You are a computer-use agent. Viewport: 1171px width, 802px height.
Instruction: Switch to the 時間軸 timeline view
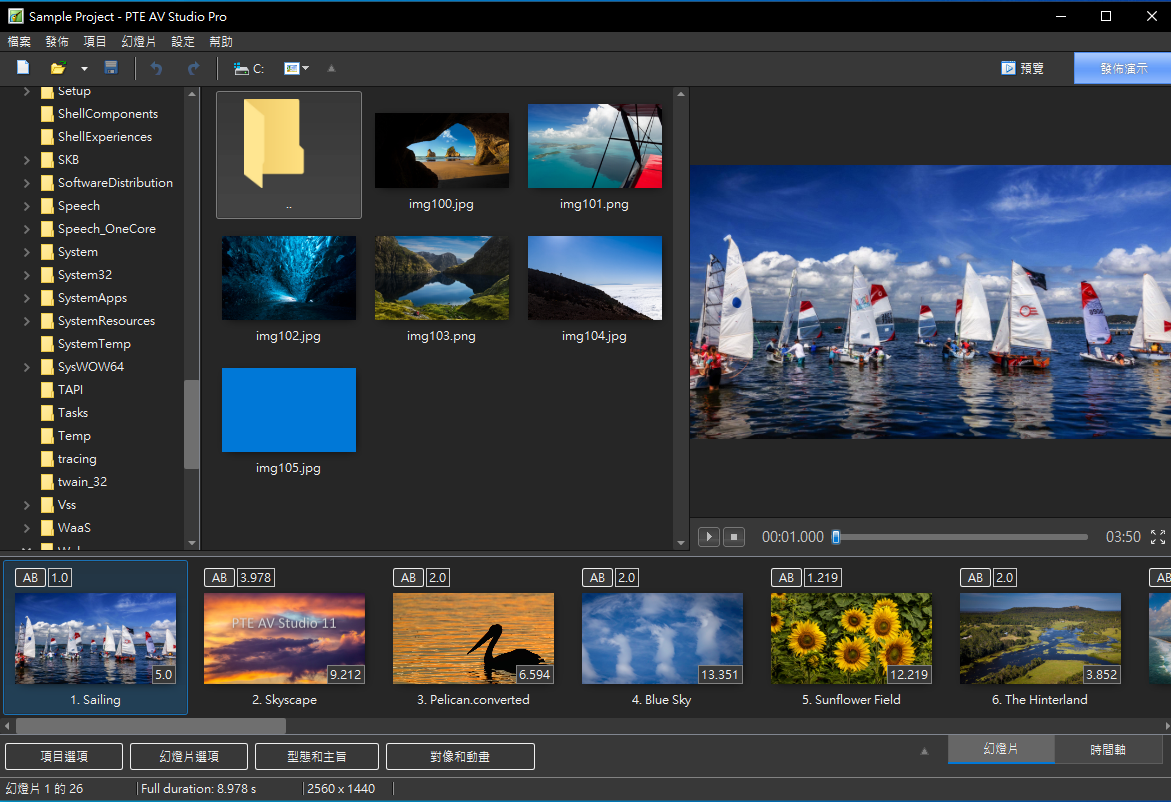point(1107,749)
